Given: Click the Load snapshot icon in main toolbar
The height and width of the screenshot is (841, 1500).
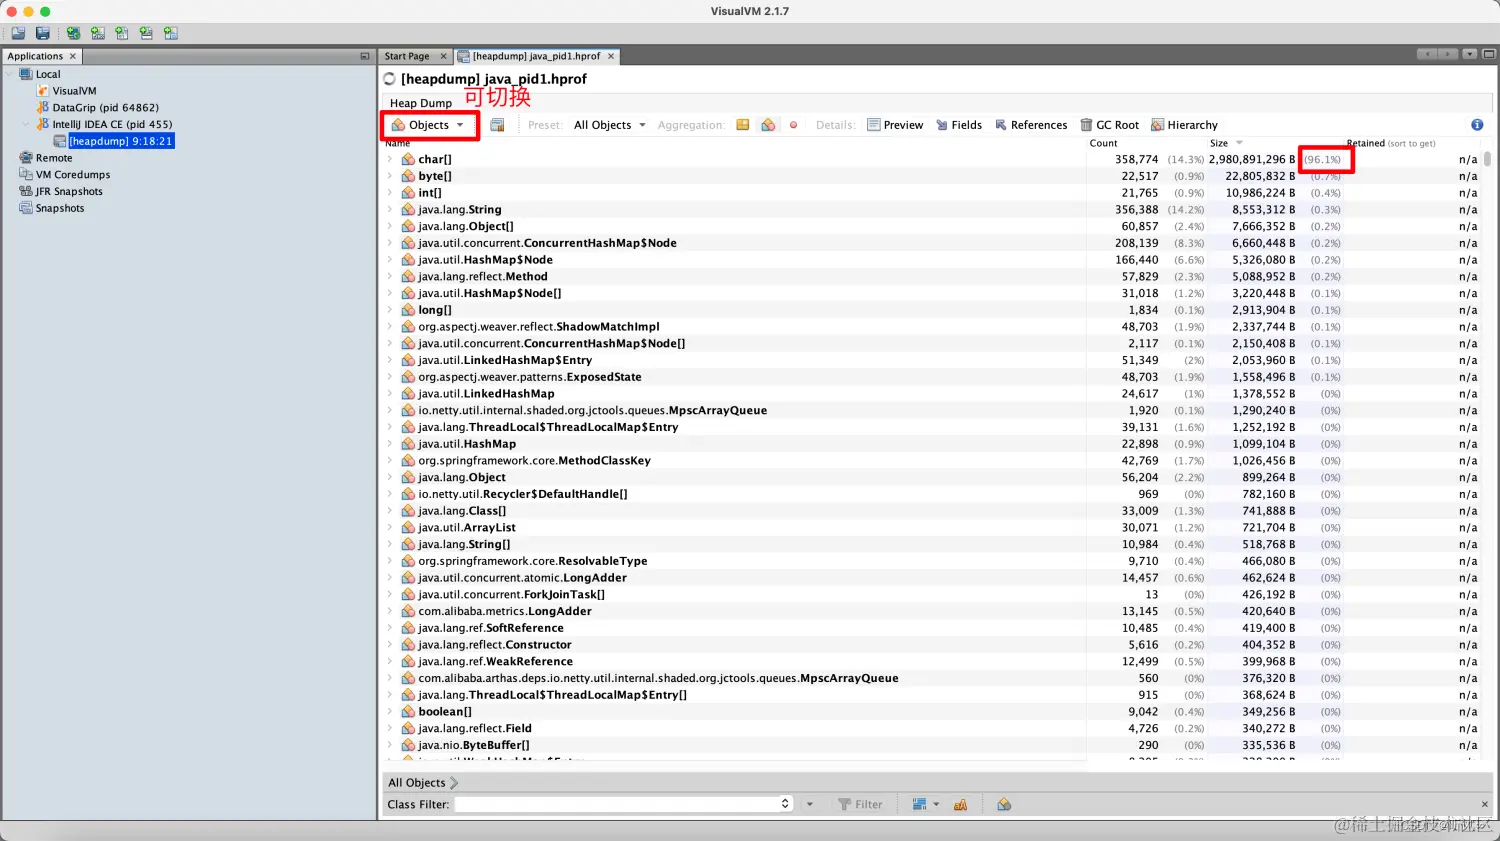Looking at the screenshot, I should (x=18, y=33).
